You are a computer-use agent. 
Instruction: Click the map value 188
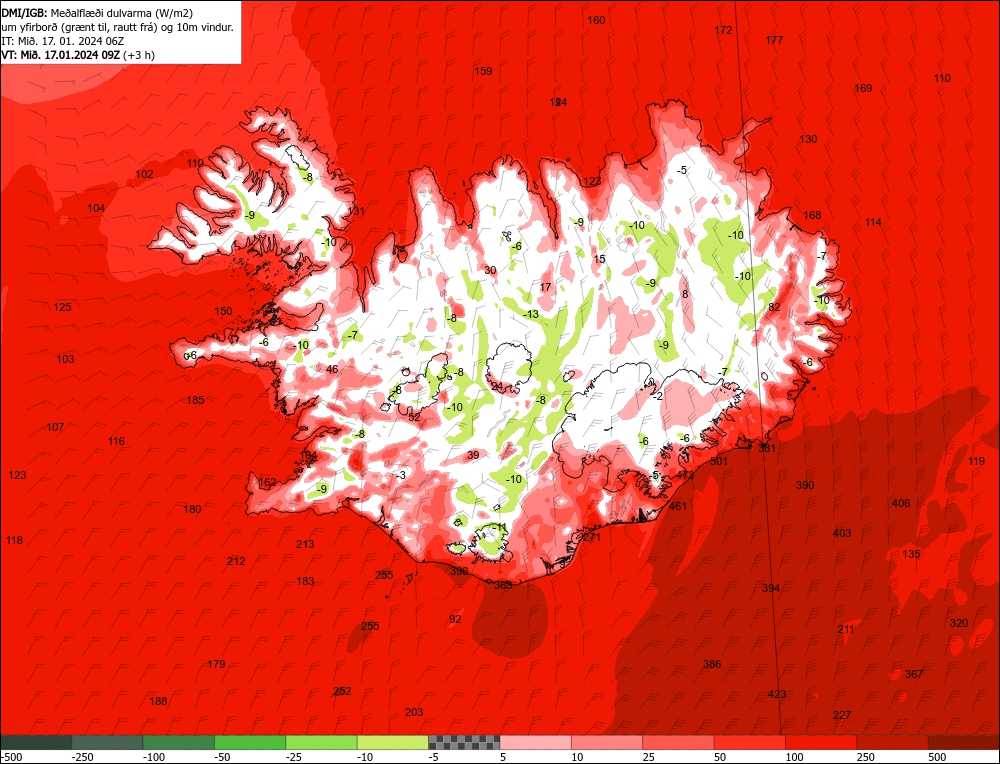tap(158, 701)
